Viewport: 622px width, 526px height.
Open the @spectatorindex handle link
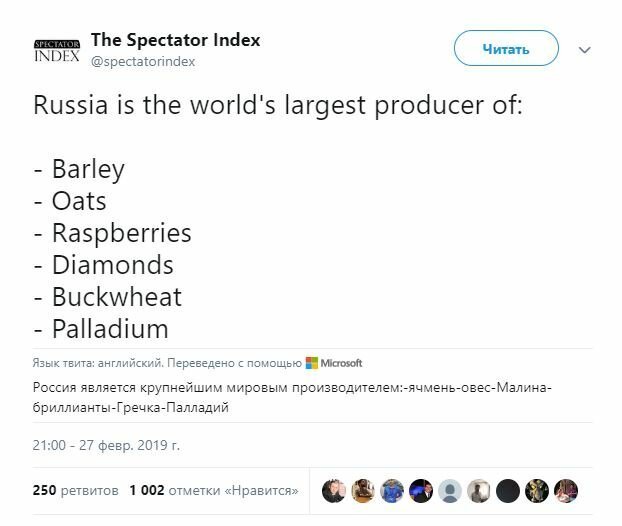point(143,61)
